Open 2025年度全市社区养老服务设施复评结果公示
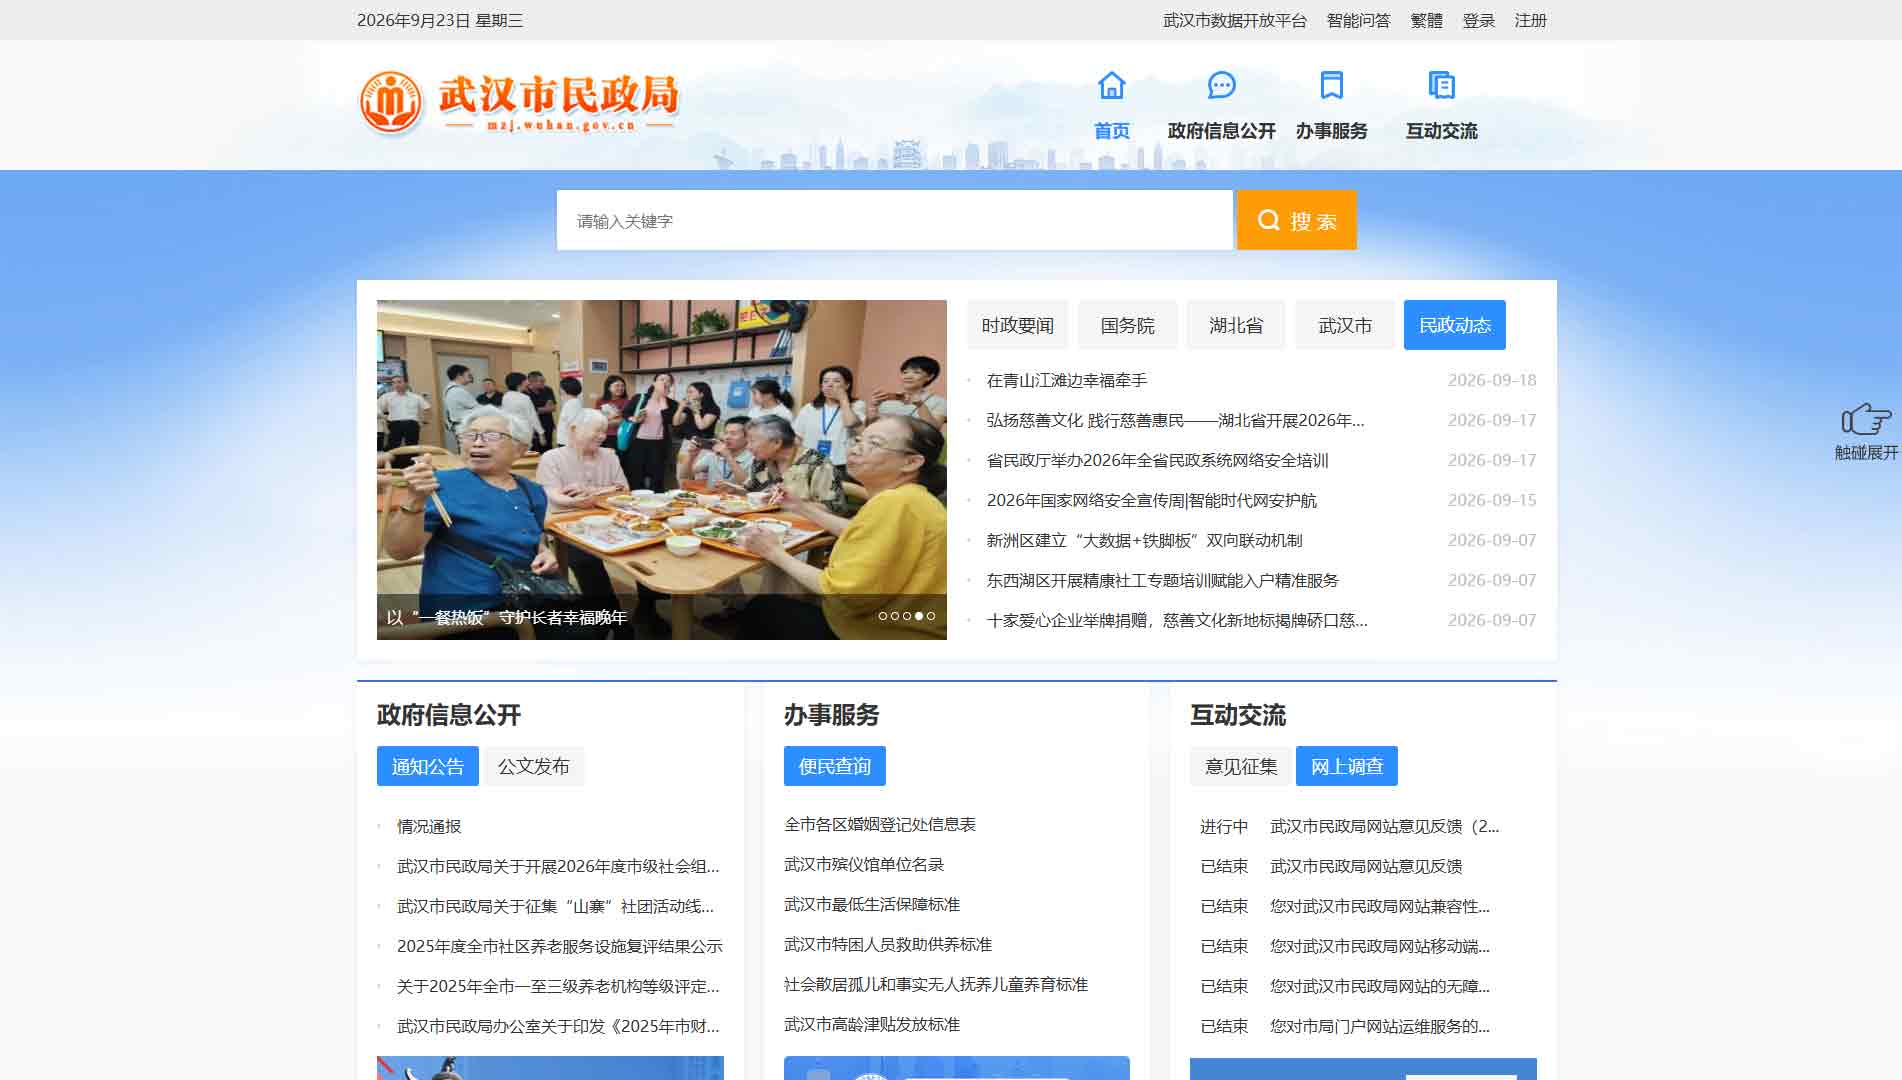 (x=559, y=946)
